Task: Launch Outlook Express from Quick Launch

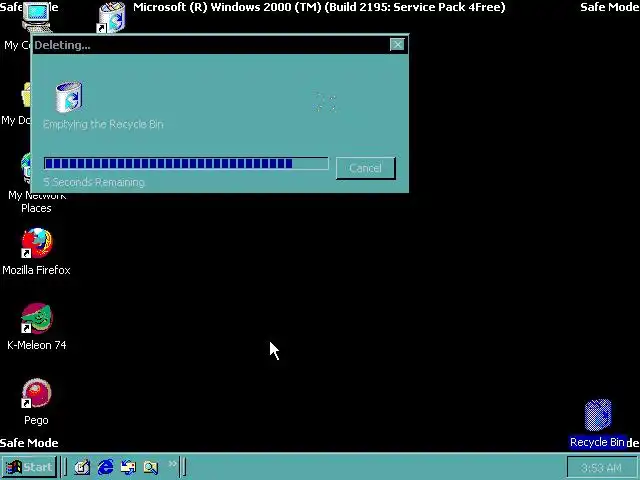Action: [128, 467]
